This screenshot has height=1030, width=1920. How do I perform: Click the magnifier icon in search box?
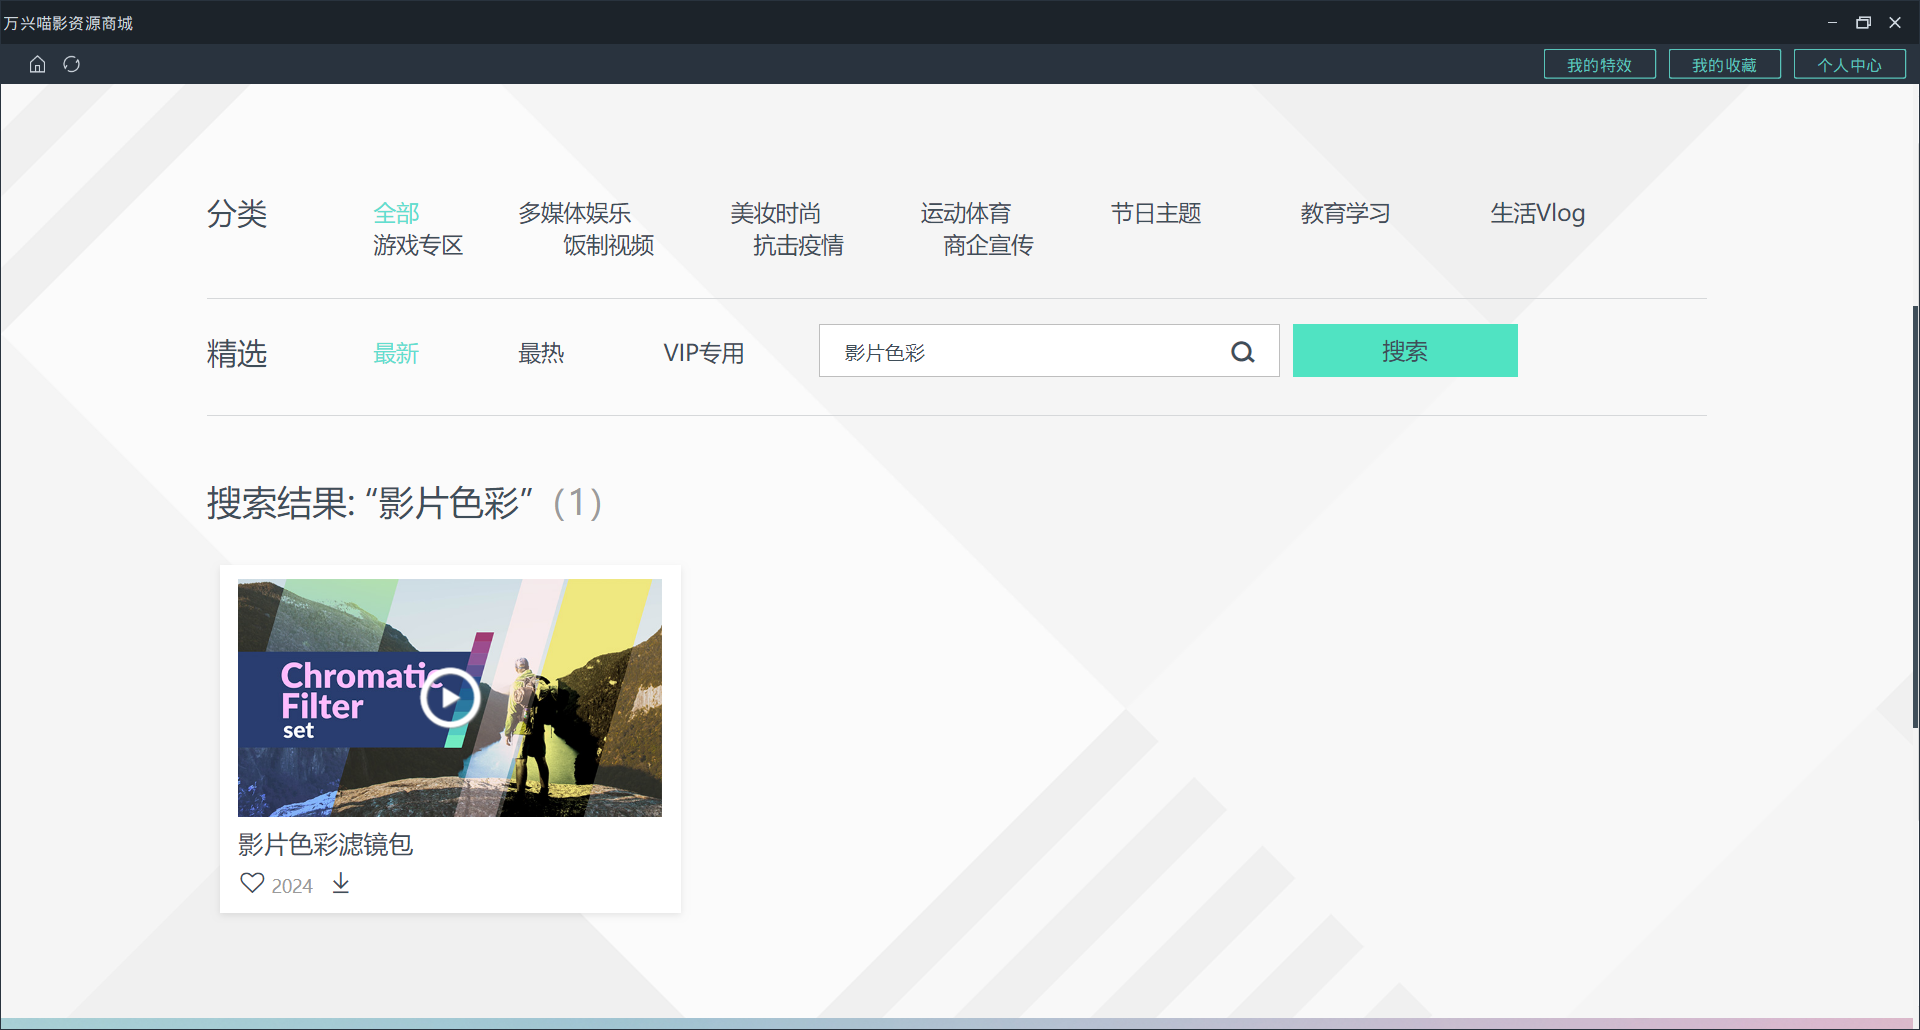(1242, 351)
